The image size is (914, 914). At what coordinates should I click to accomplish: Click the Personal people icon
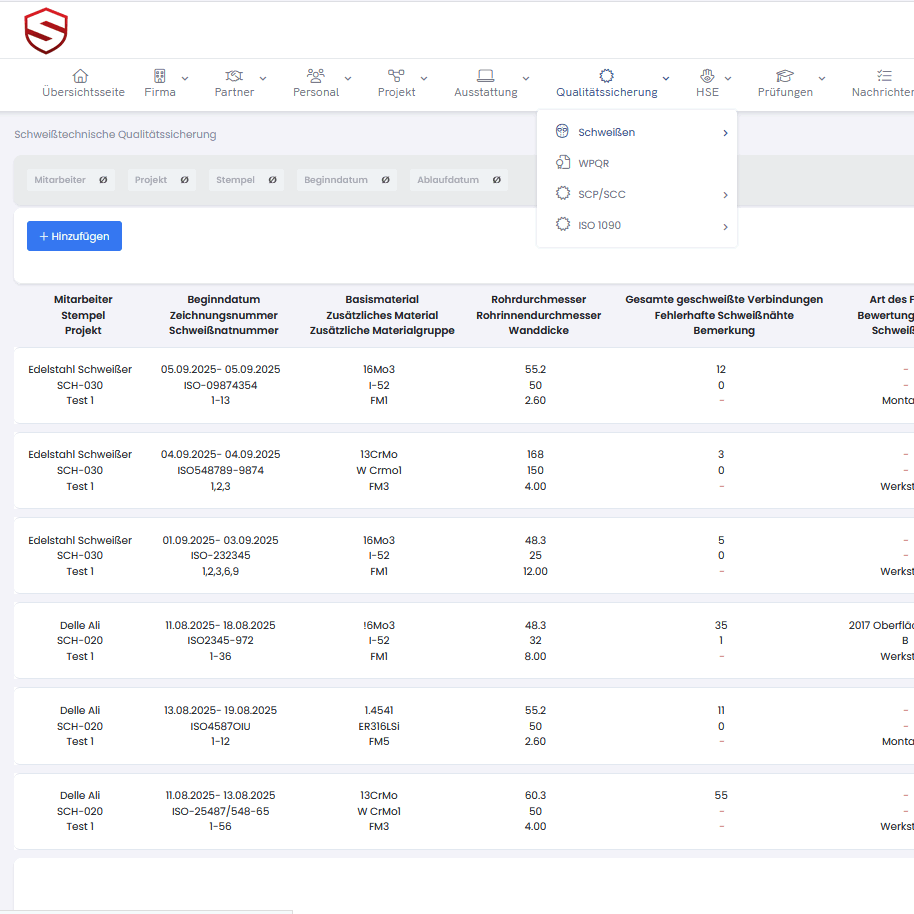316,76
